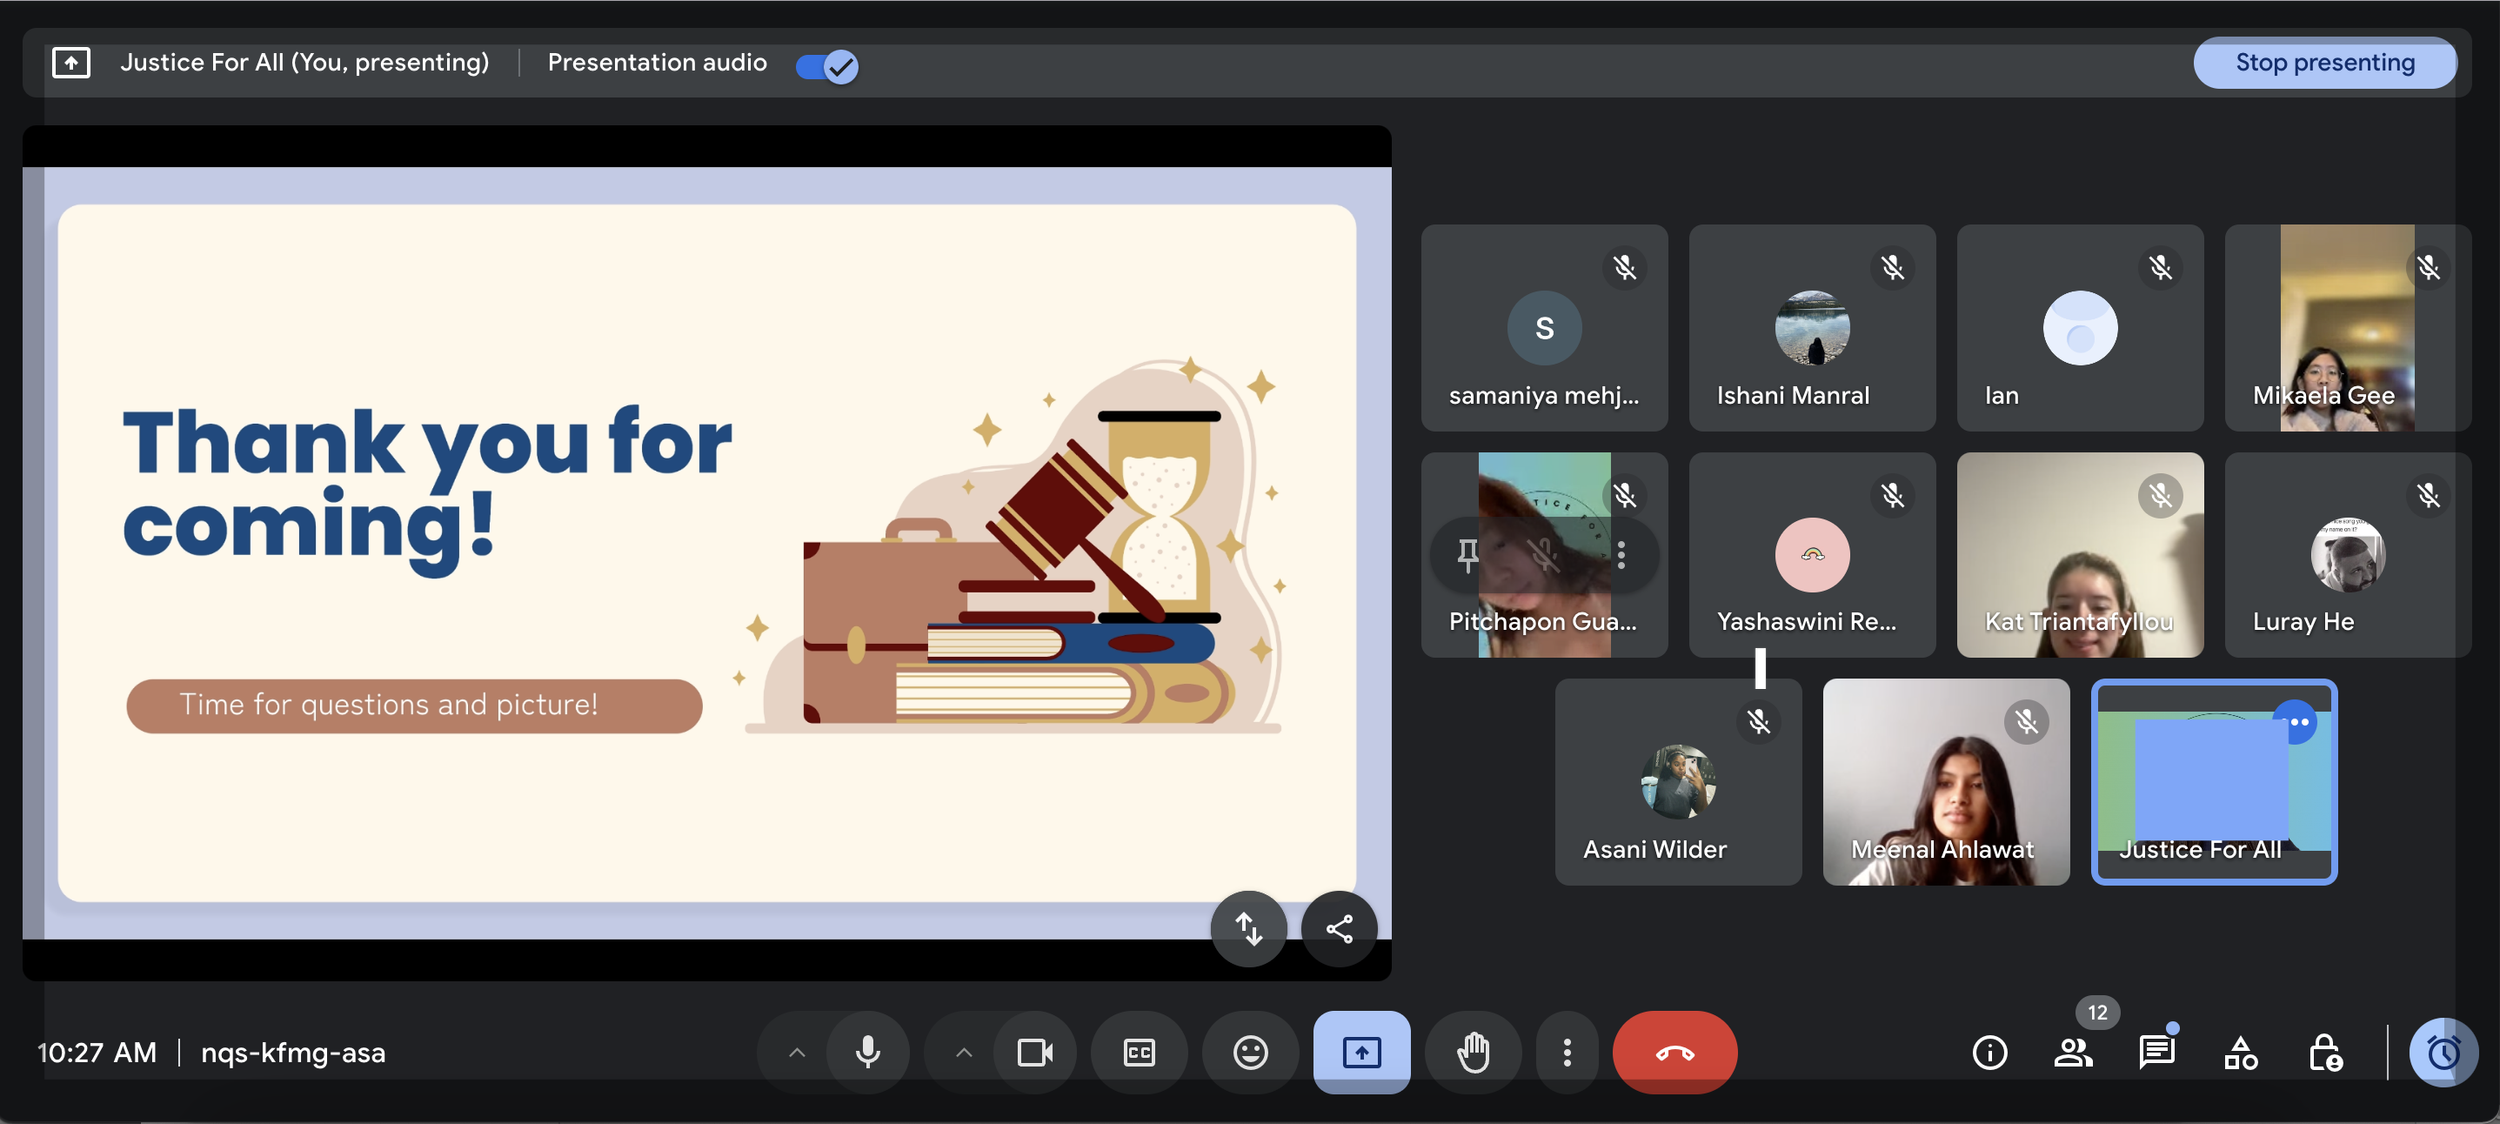Show the people participants panel

2073,1052
